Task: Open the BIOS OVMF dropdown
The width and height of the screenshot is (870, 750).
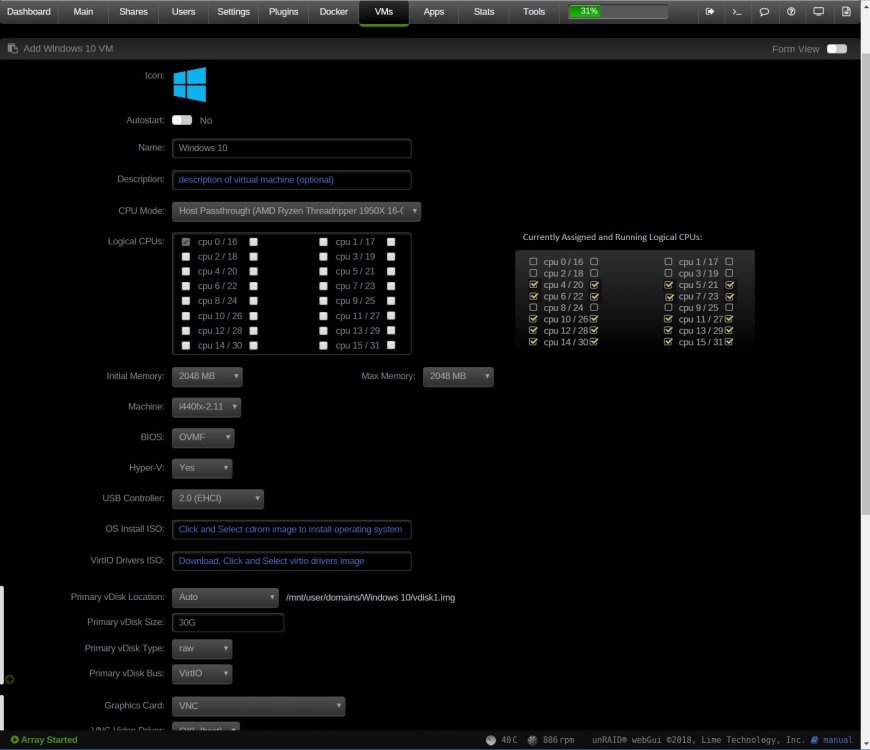Action: (x=203, y=438)
